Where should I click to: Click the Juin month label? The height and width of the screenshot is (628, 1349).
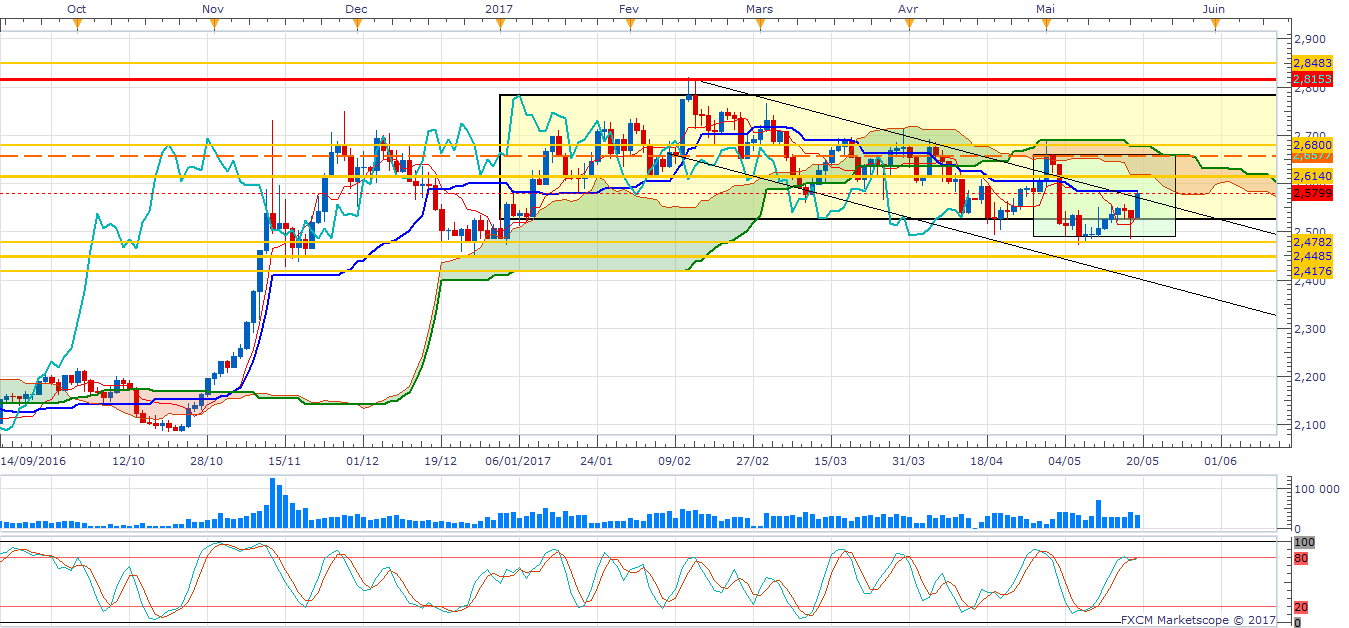pyautogui.click(x=1213, y=8)
